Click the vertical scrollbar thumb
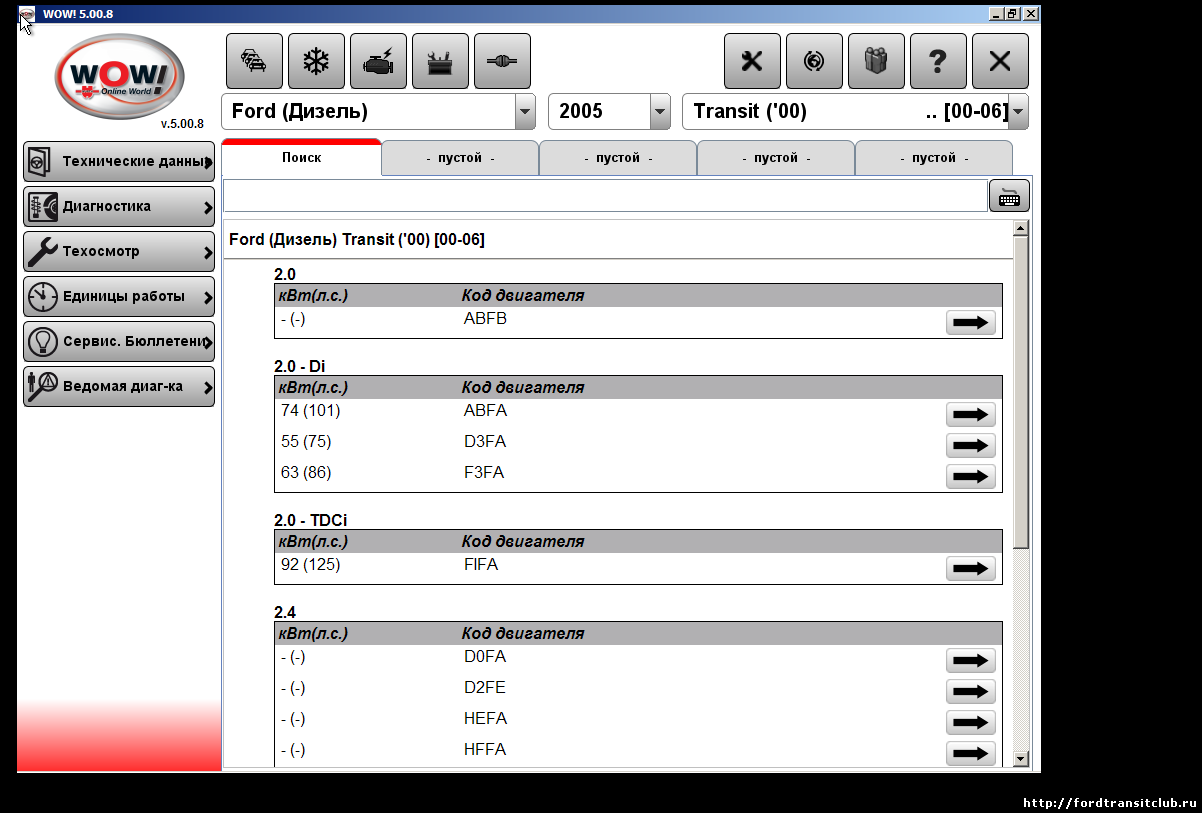 click(x=1020, y=392)
